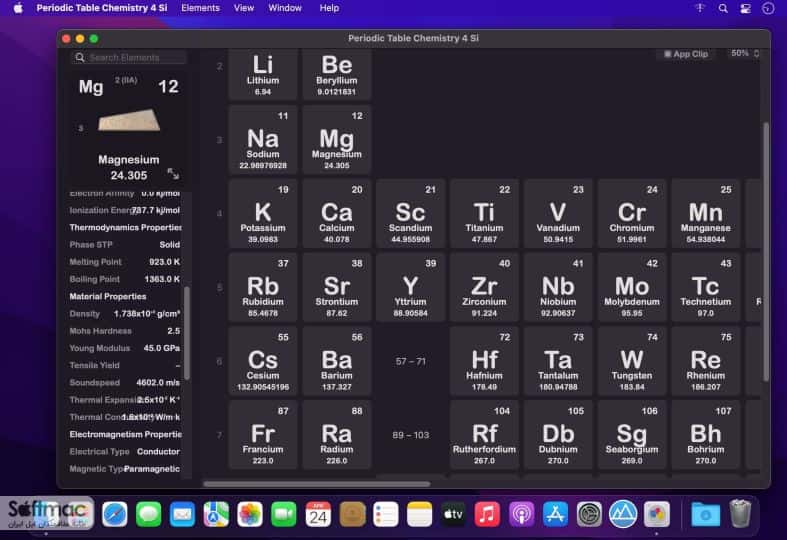
Task: Select the Chromium element tile
Action: 632,214
